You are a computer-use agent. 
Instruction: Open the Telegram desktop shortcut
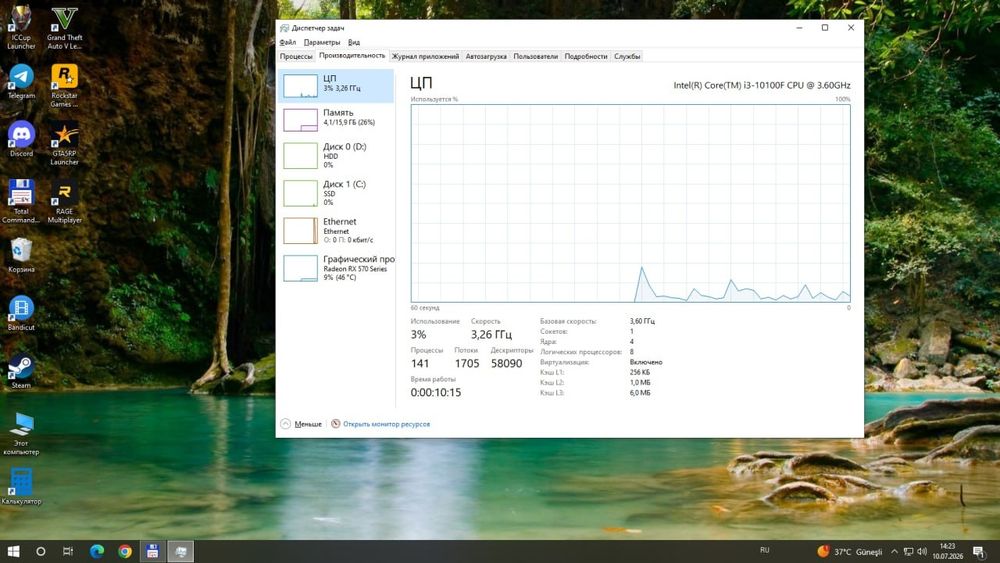pyautogui.click(x=21, y=82)
